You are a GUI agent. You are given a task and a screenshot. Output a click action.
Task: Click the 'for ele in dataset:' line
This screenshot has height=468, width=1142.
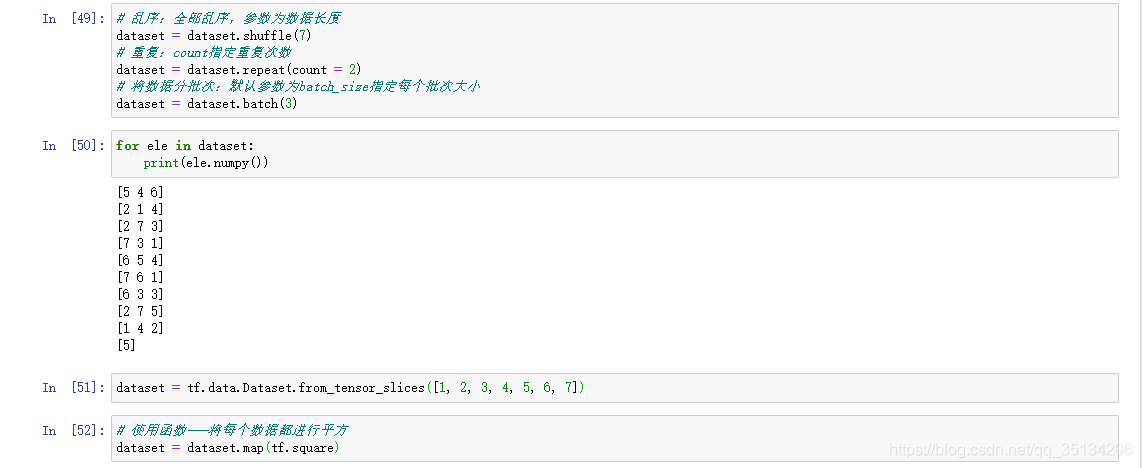pyautogui.click(x=185, y=146)
